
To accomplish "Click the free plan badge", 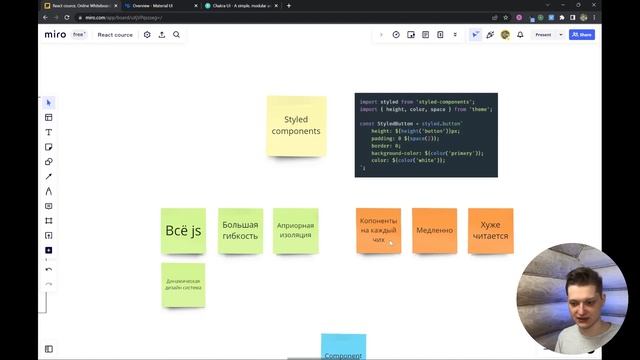I will pos(79,35).
